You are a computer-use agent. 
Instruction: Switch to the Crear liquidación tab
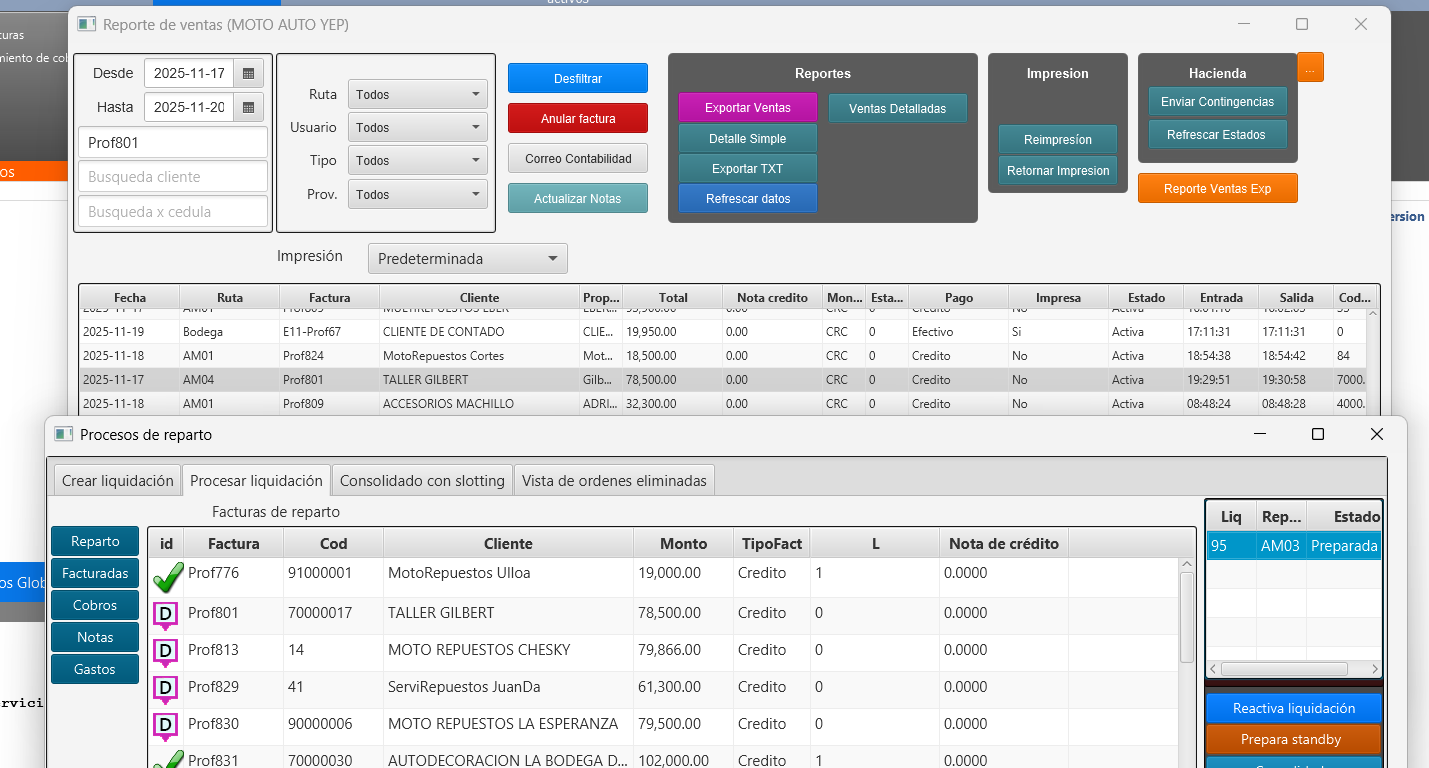click(117, 481)
